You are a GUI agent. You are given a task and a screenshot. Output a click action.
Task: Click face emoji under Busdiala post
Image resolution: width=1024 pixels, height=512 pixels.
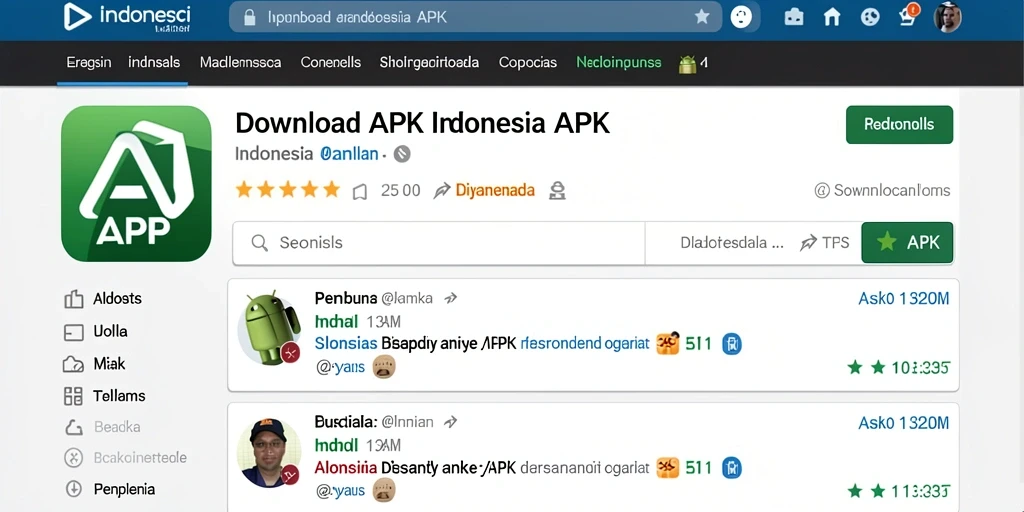384,490
